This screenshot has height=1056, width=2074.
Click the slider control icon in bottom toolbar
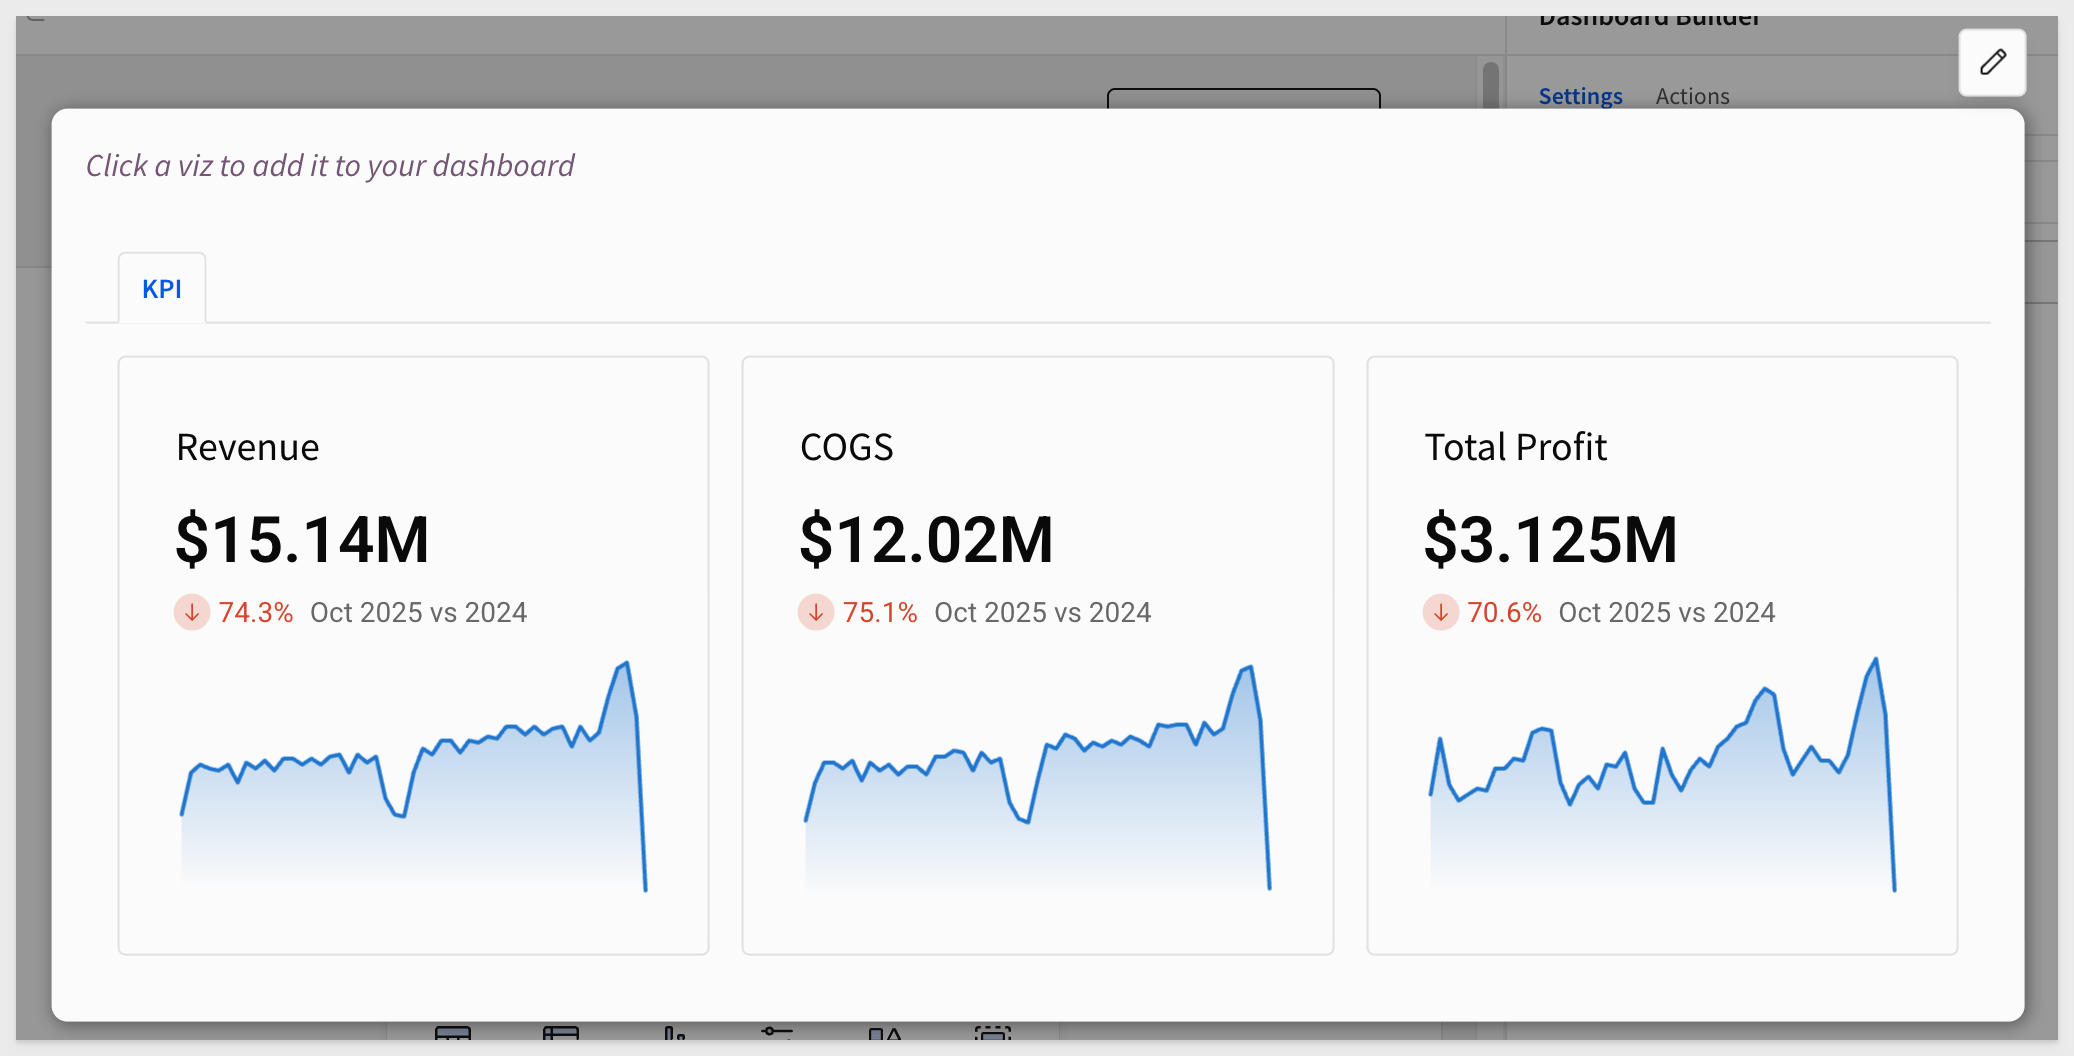pyautogui.click(x=777, y=1032)
